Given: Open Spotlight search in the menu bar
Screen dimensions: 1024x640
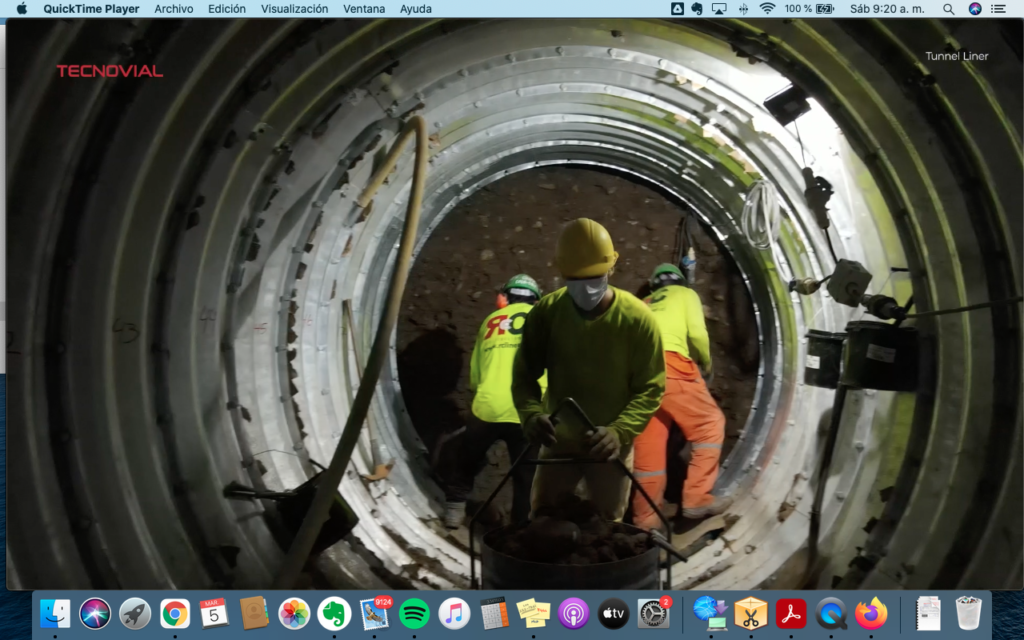Looking at the screenshot, I should tap(949, 8).
